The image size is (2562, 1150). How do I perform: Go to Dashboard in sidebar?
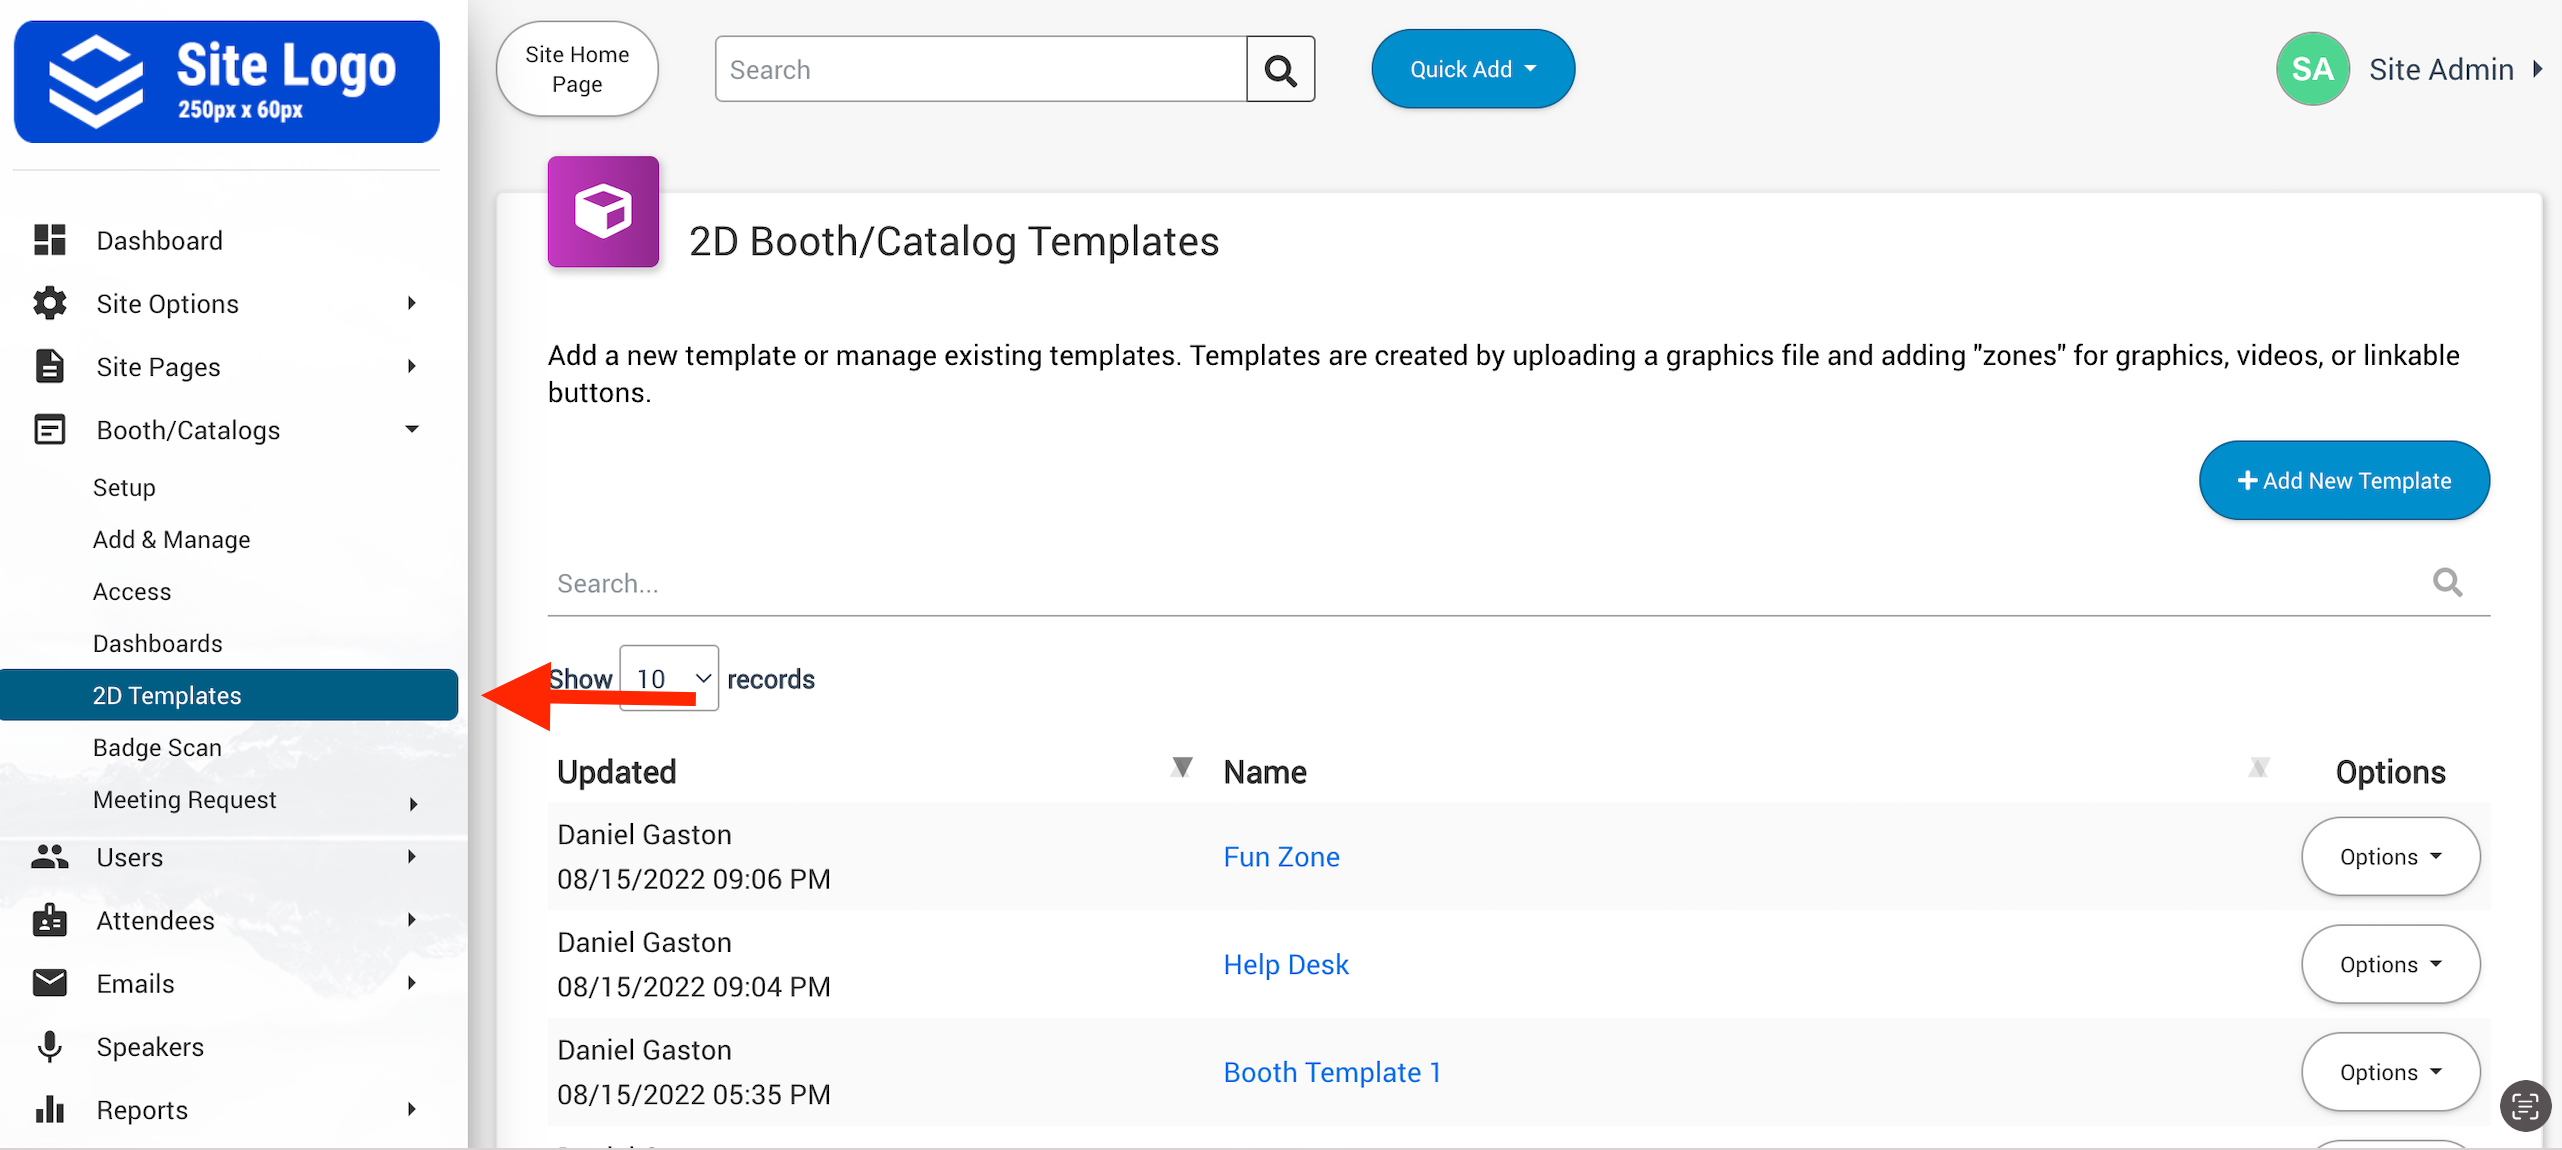click(159, 240)
